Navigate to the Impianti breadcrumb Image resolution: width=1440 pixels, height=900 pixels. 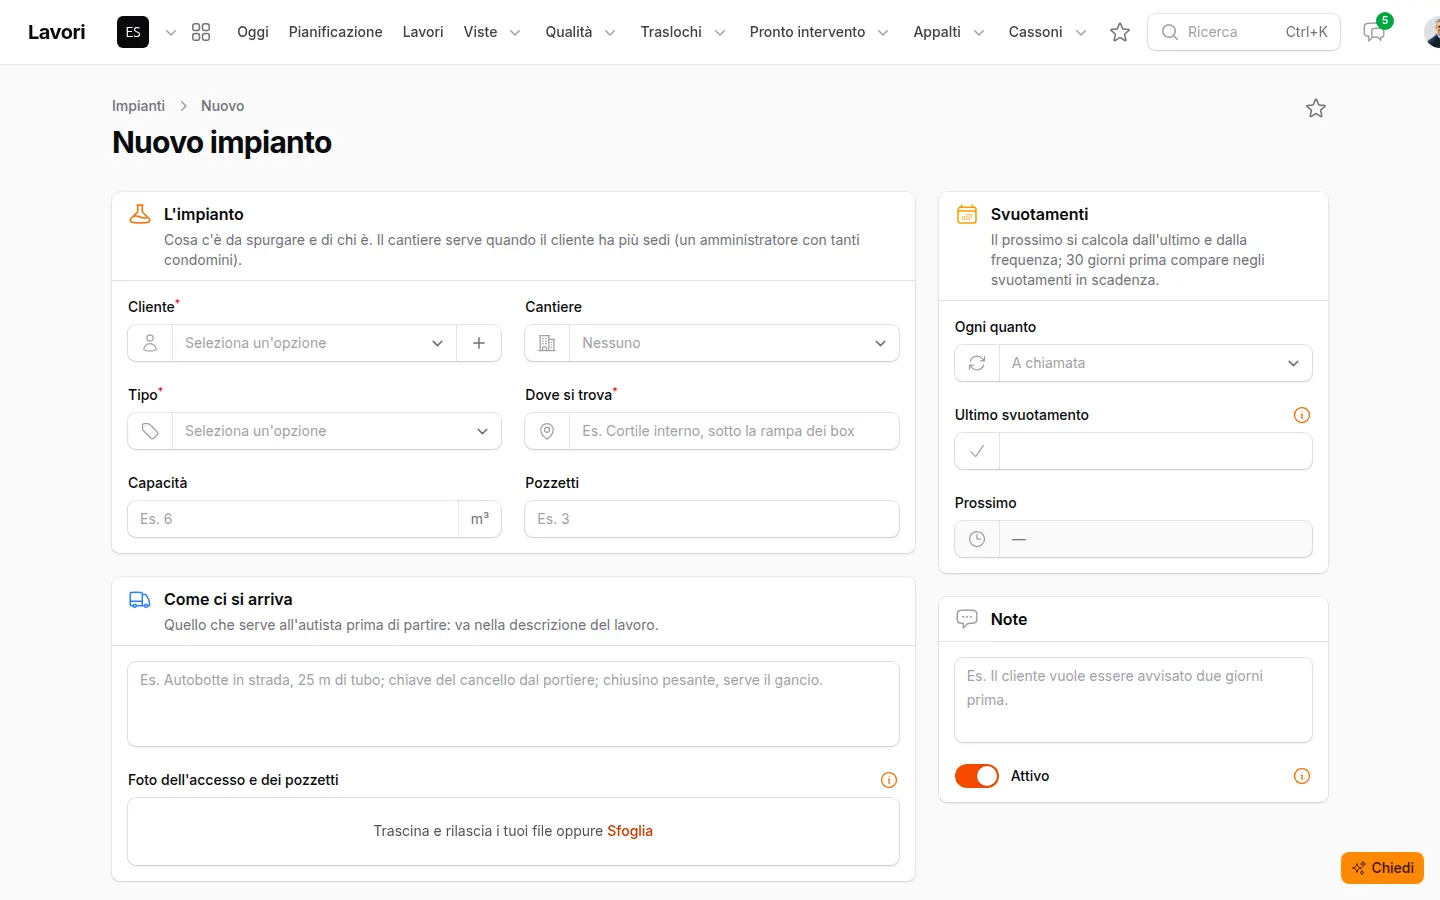(x=138, y=106)
